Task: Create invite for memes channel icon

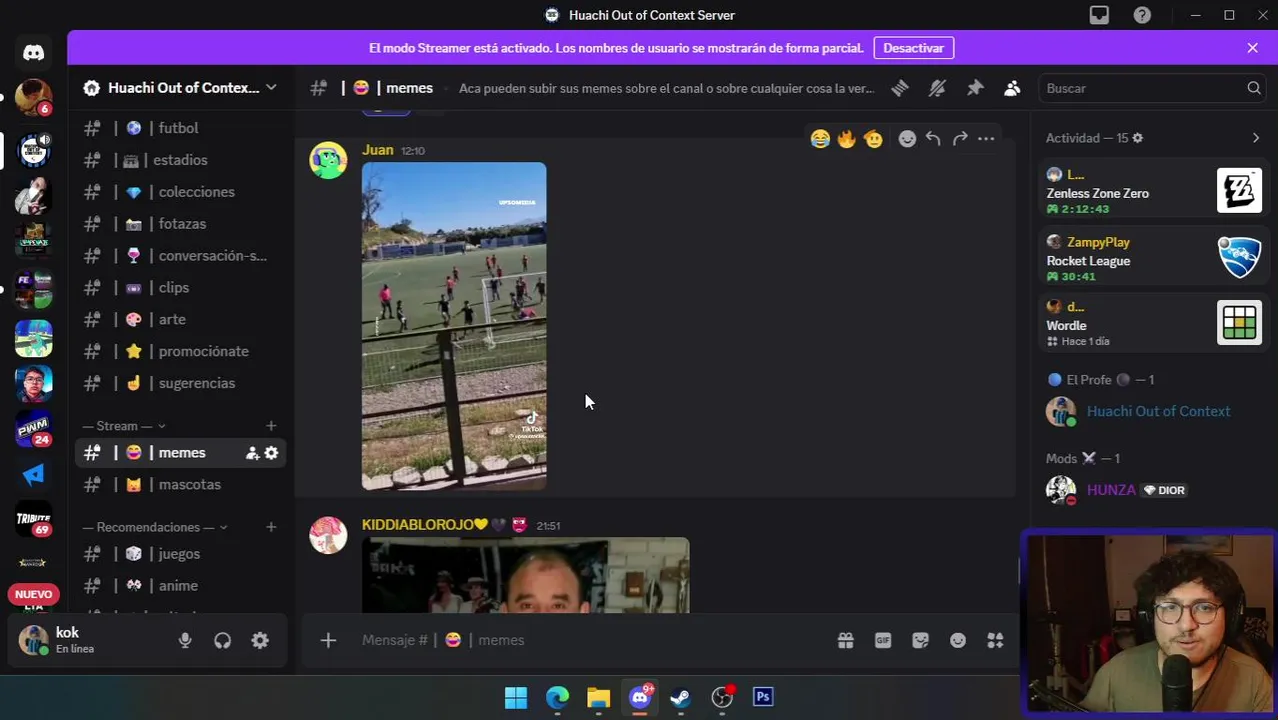Action: [x=252, y=453]
